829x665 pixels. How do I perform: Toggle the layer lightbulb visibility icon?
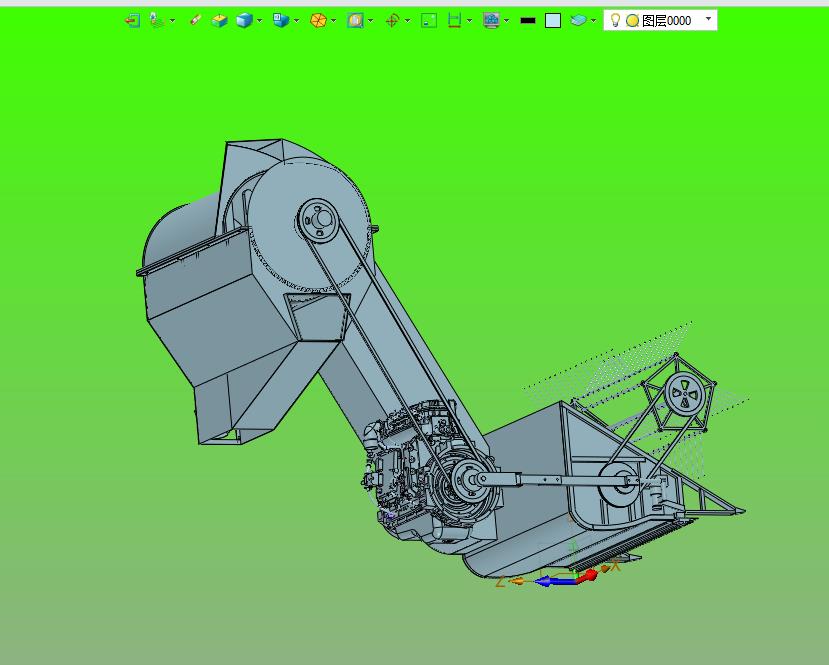pyautogui.click(x=615, y=21)
